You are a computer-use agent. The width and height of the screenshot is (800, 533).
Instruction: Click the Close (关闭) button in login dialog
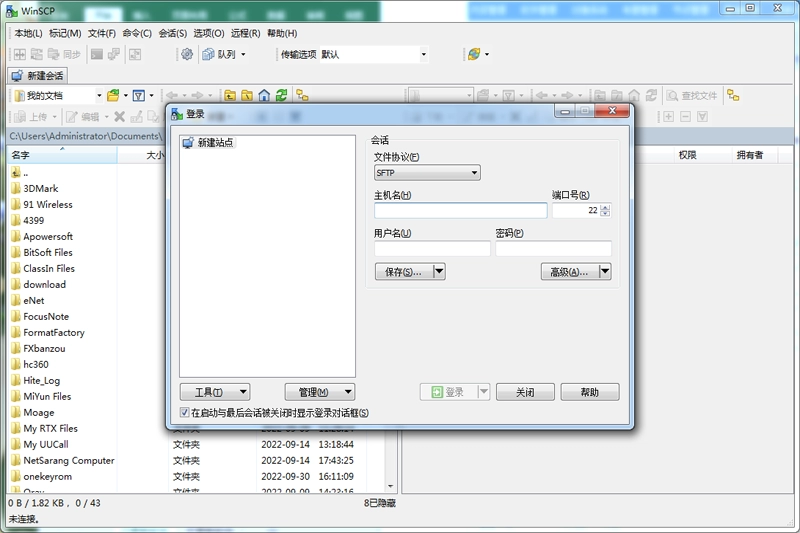click(x=525, y=392)
